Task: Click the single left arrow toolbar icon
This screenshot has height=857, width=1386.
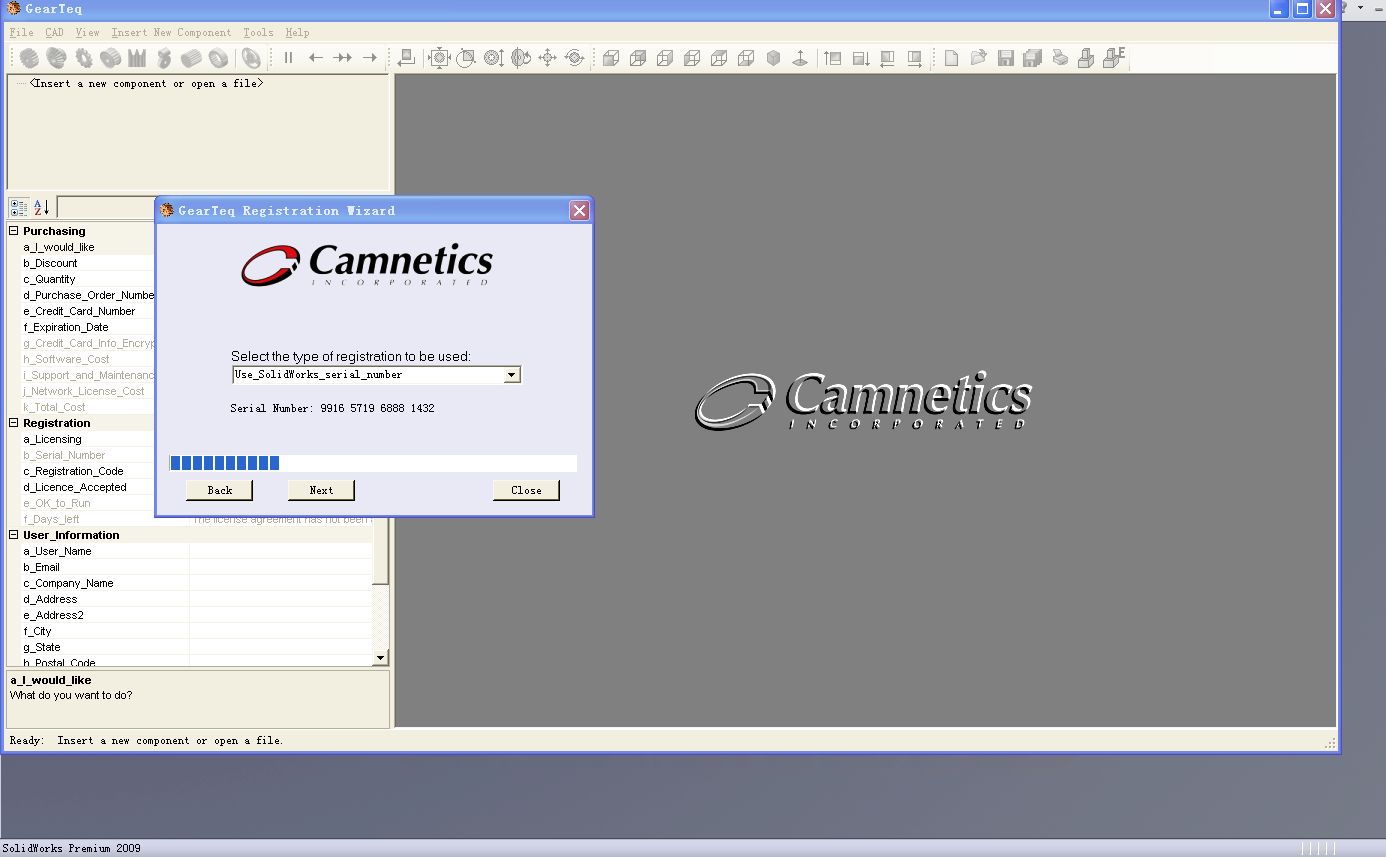Action: point(316,58)
